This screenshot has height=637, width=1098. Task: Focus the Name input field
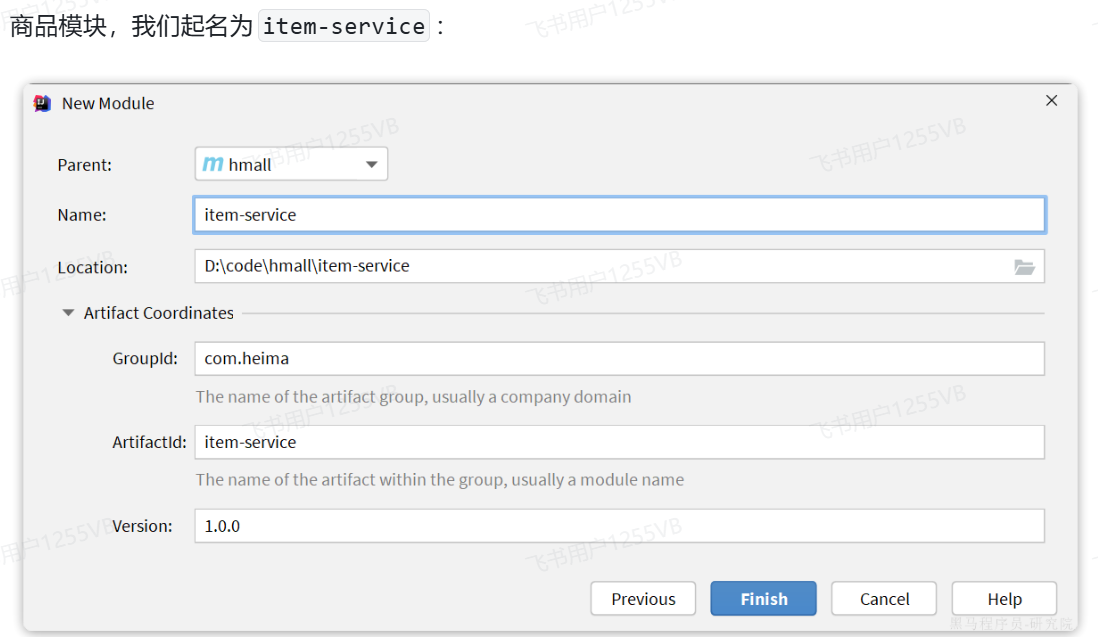click(x=619, y=215)
